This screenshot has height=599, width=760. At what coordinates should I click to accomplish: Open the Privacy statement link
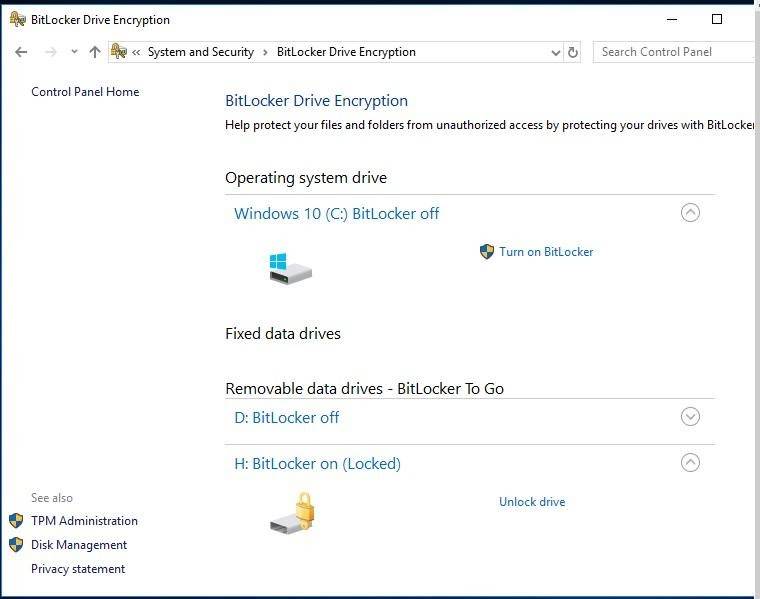(78, 569)
